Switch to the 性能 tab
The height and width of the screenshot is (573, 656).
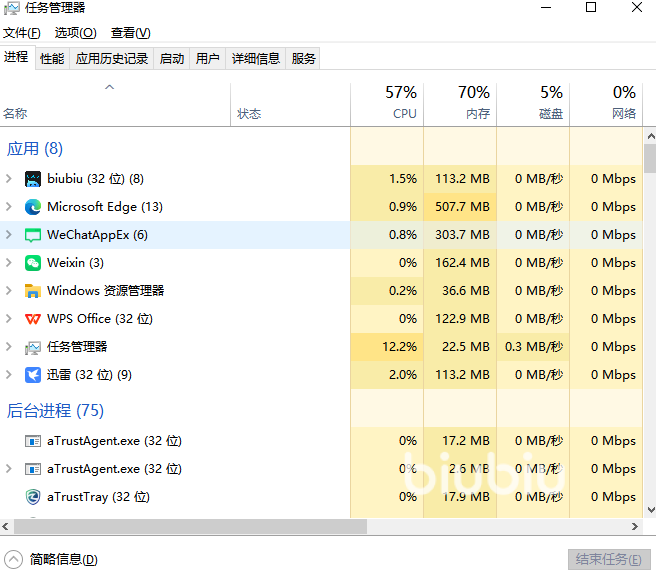coord(52,59)
